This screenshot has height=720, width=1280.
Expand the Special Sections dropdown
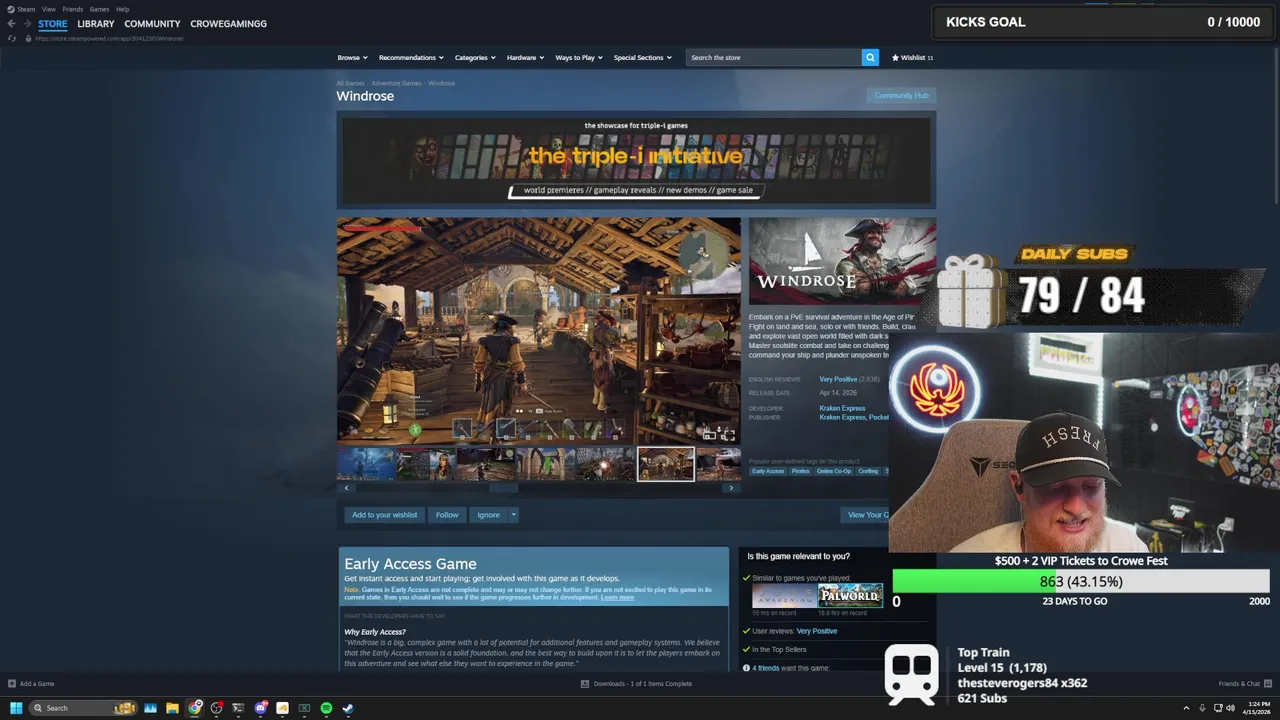[642, 58]
